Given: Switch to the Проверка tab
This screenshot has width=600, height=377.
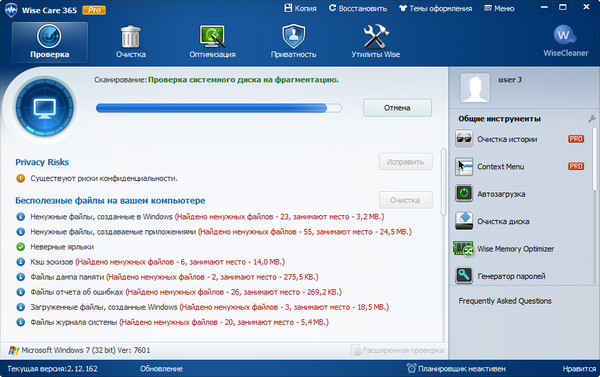Looking at the screenshot, I should [50, 42].
